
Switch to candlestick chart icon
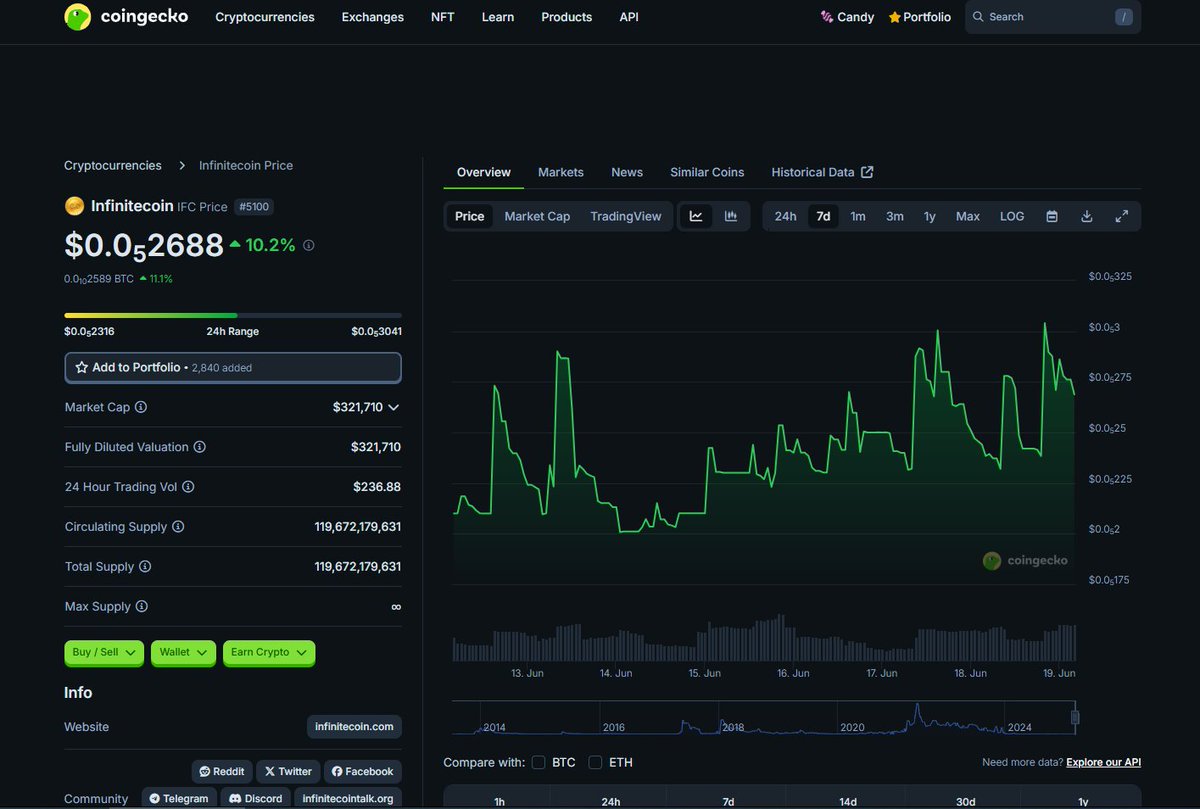pos(731,216)
